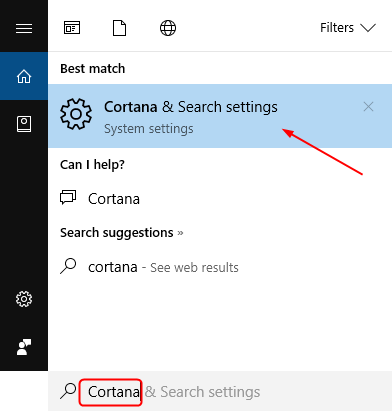Click the search magnifier in the search bar
The image size is (392, 411).
pyautogui.click(x=68, y=391)
